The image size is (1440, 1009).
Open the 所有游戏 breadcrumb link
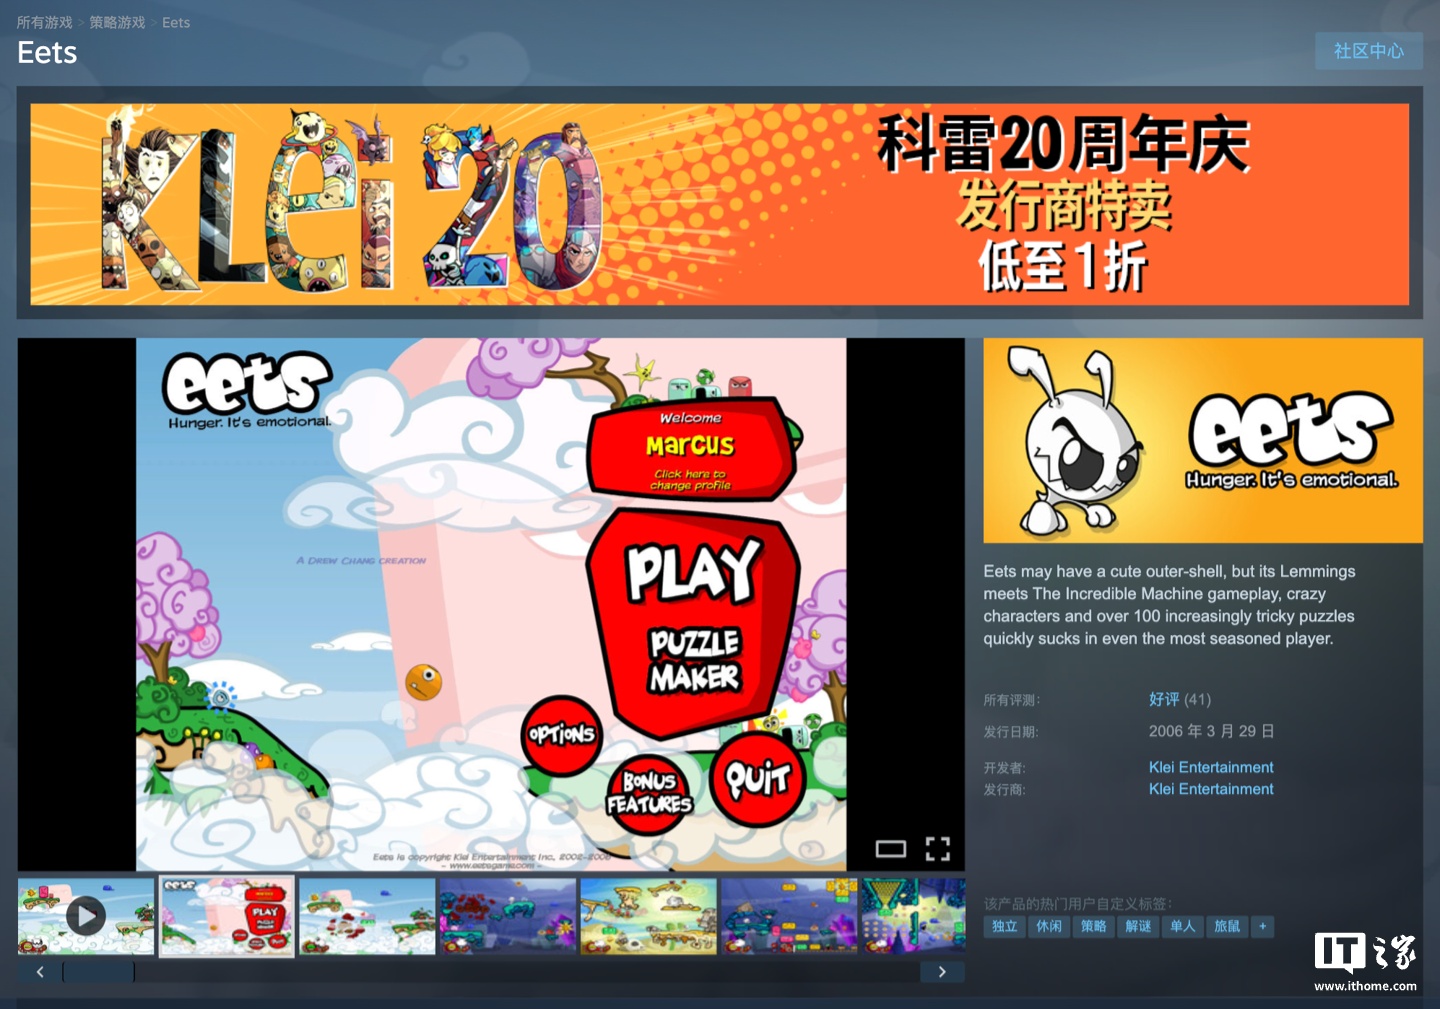45,22
